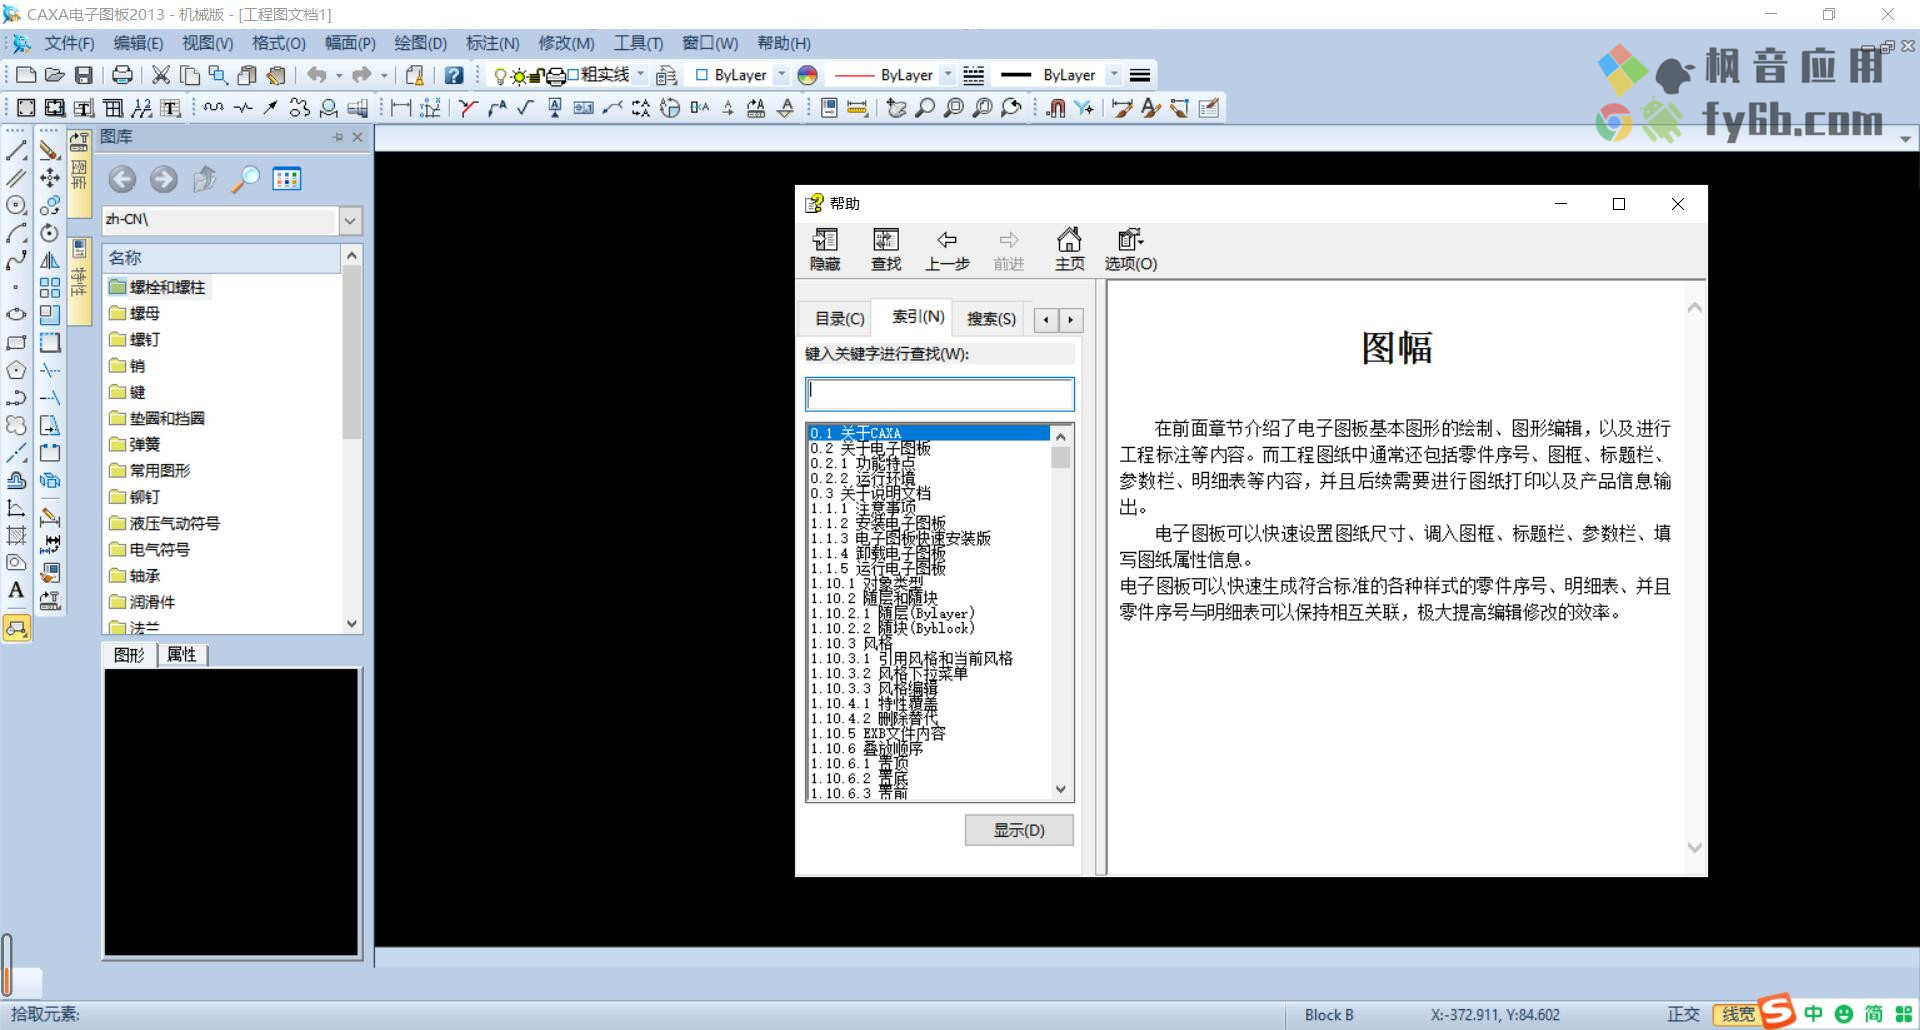This screenshot has width=1920, height=1030.
Task: Click the Rotate tool icon
Action: tap(49, 233)
